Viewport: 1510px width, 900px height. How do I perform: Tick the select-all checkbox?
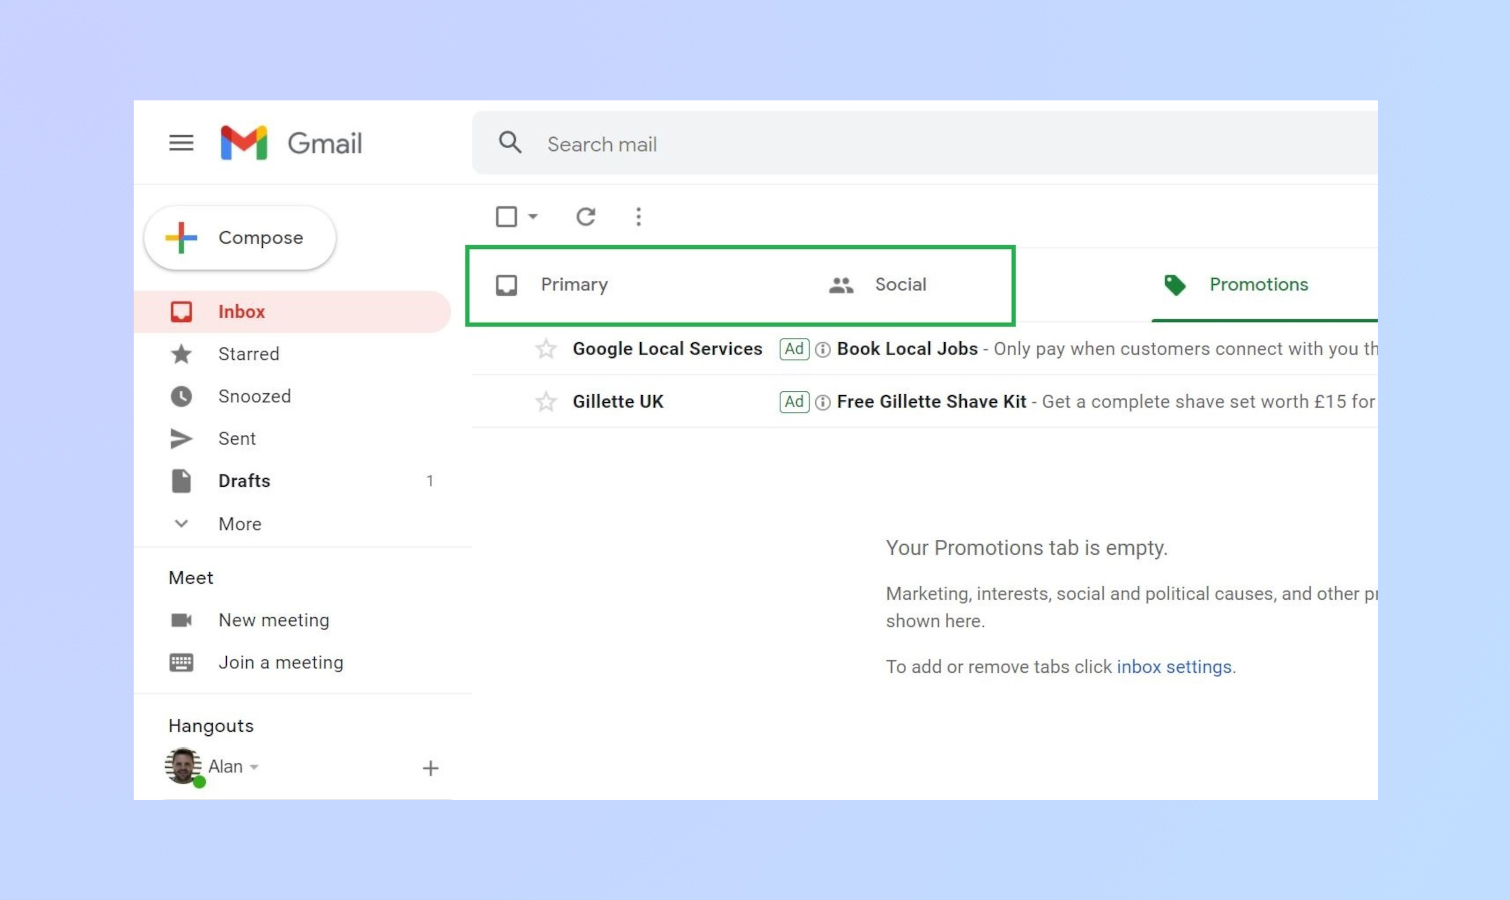(x=507, y=216)
